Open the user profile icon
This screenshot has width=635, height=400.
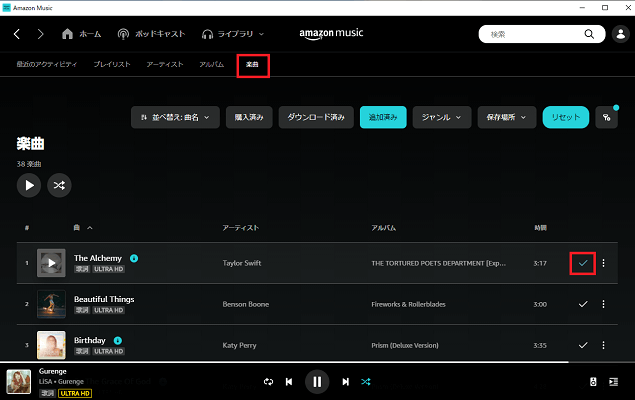pos(620,34)
